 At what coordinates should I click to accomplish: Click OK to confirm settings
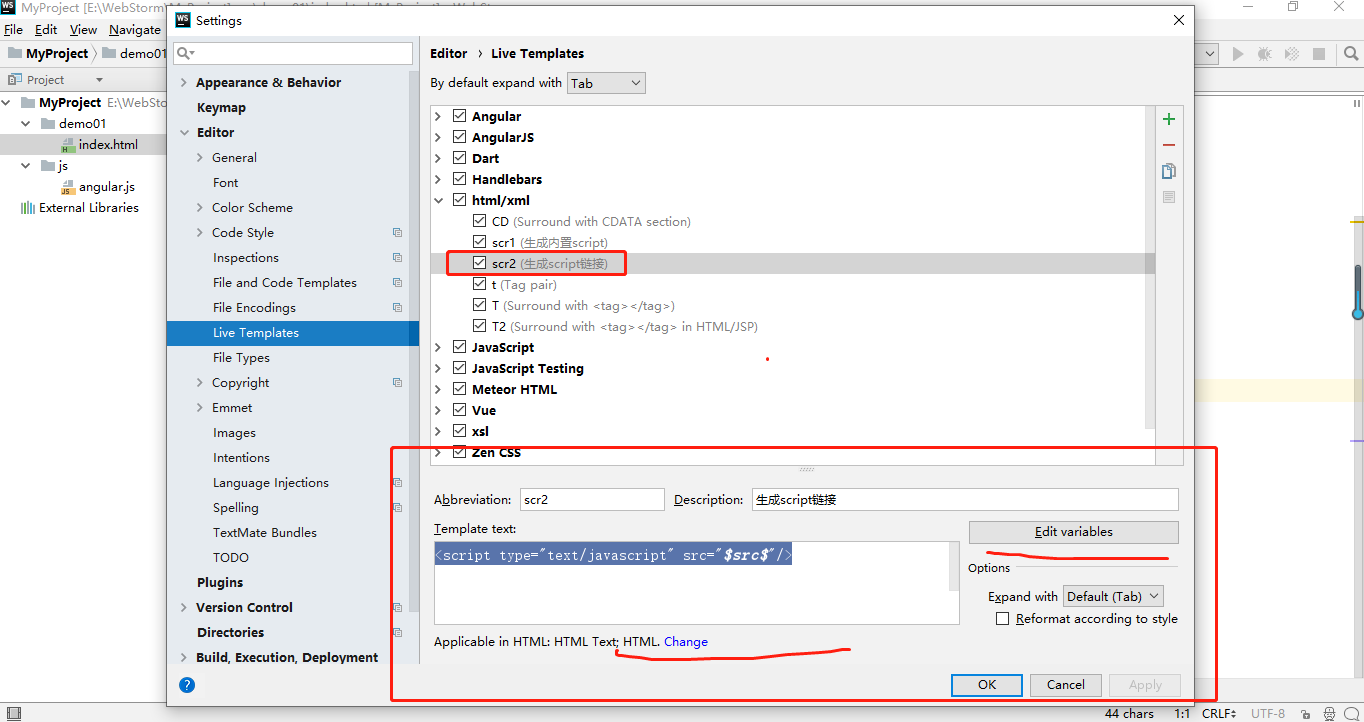coord(987,685)
